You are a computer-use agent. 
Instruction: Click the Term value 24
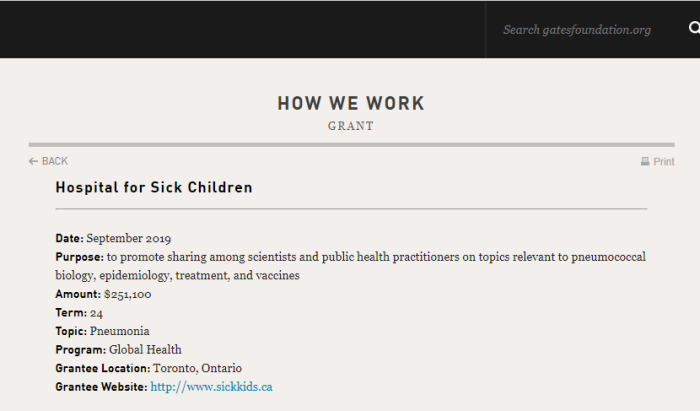(x=96, y=313)
